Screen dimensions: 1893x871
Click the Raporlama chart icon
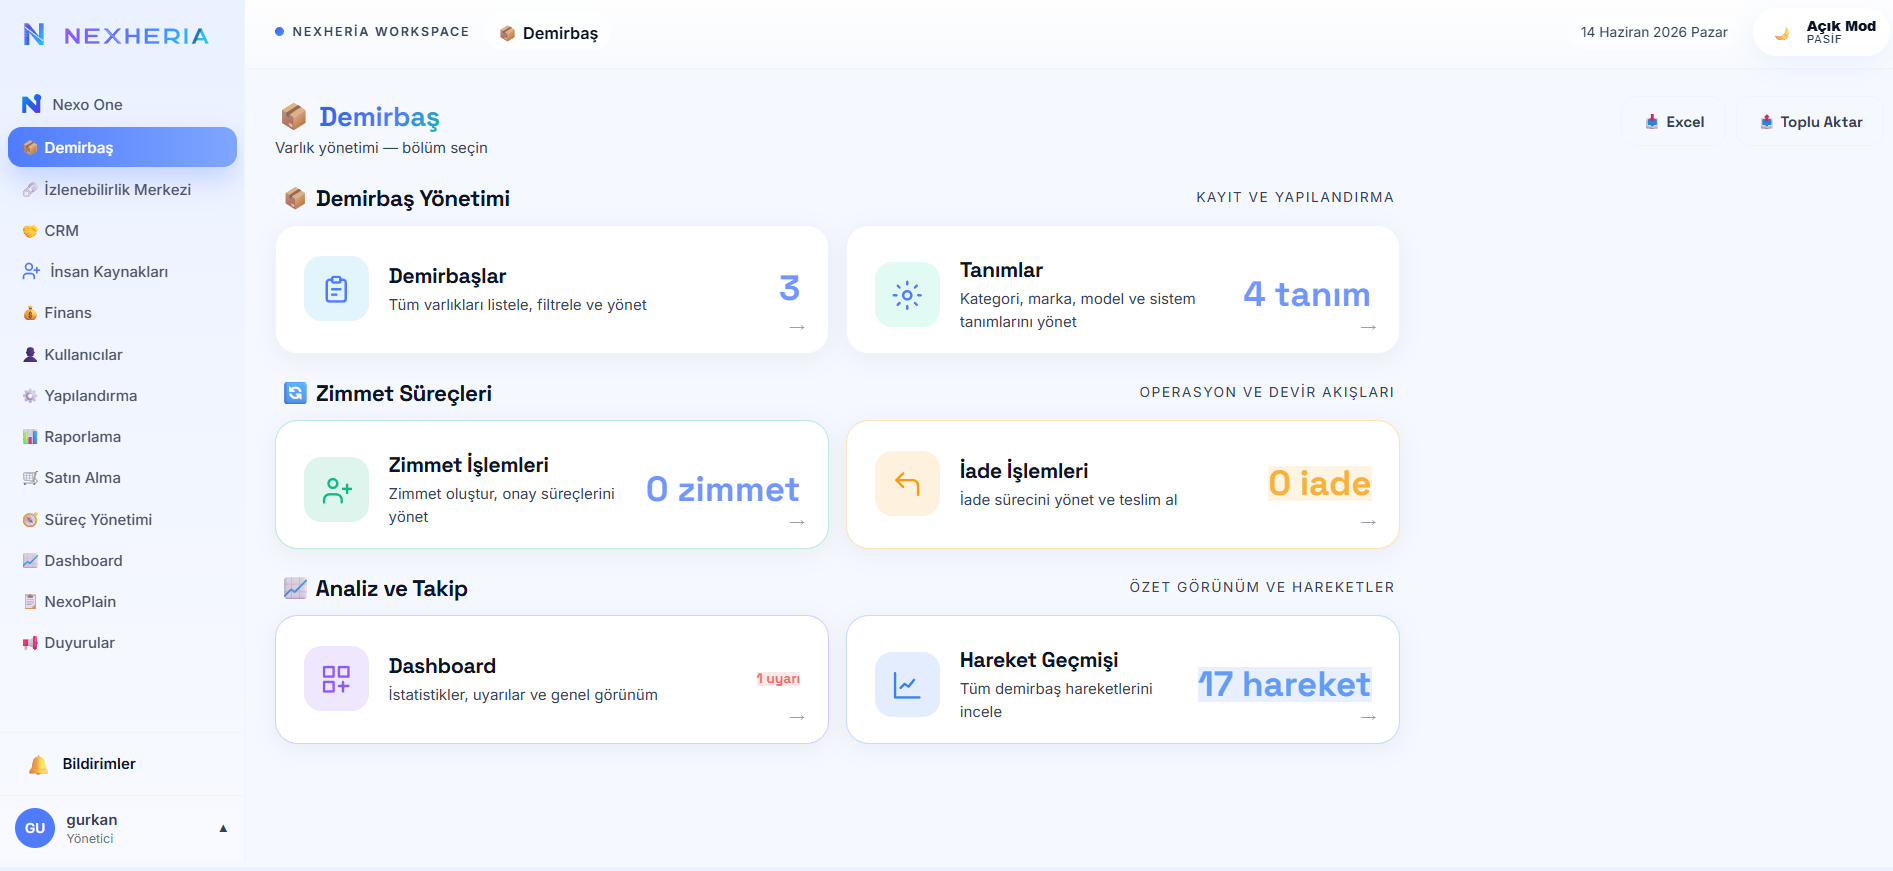click(30, 437)
